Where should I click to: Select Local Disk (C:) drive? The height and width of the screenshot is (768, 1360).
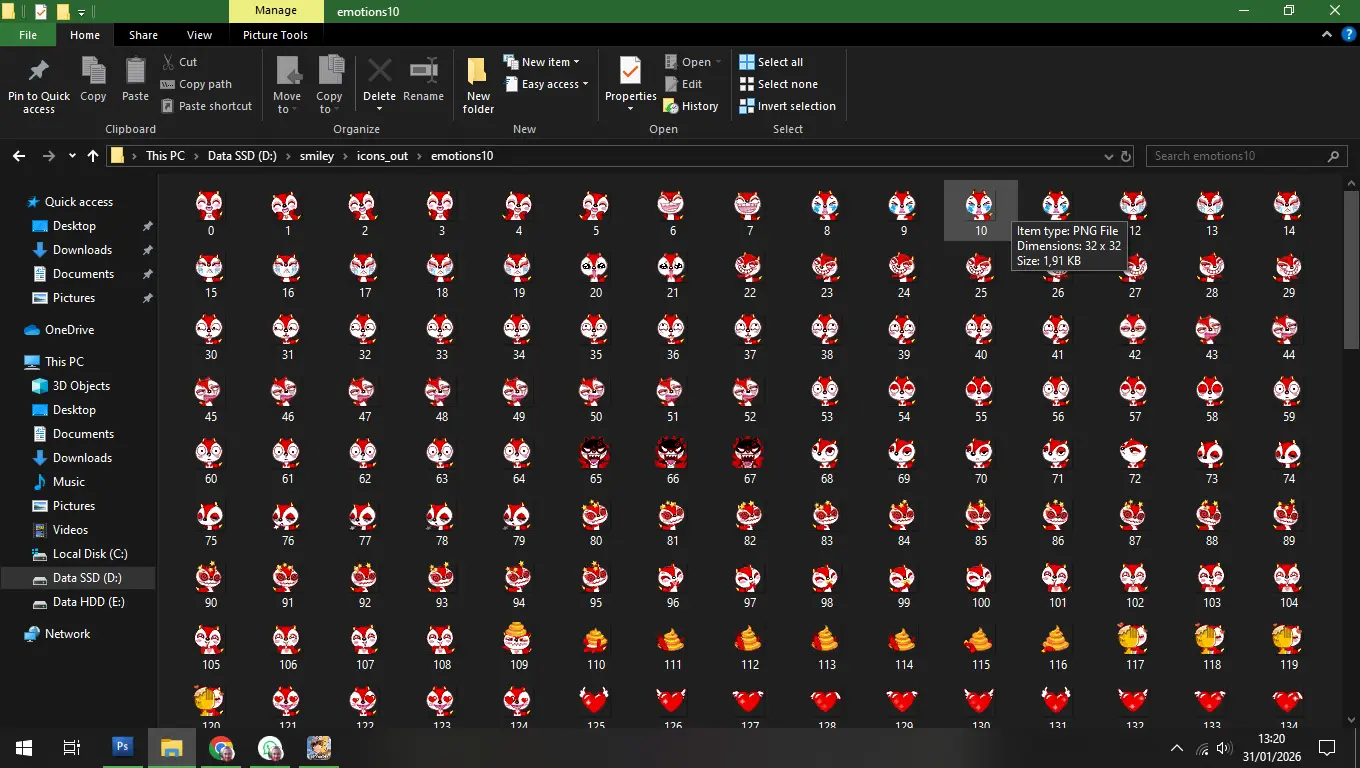[90, 554]
